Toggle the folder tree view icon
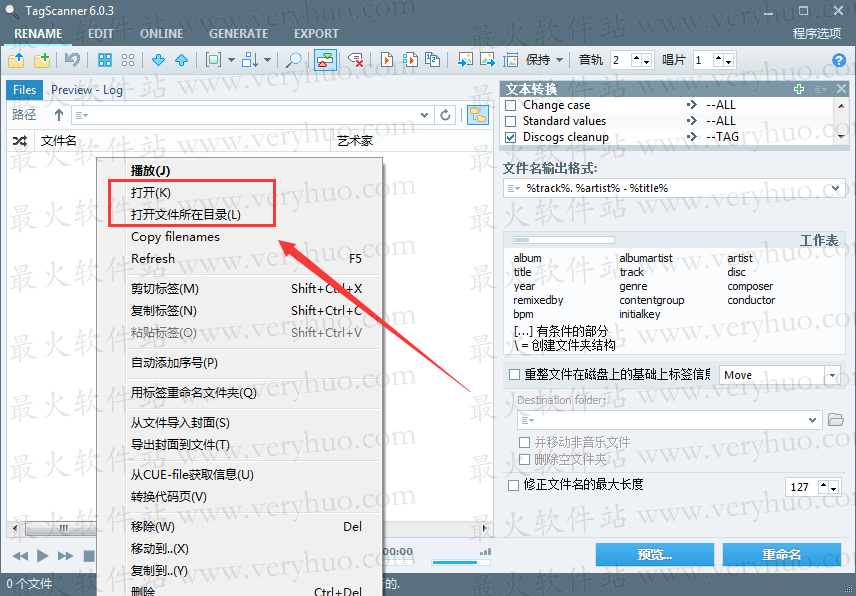856x596 pixels. [478, 115]
